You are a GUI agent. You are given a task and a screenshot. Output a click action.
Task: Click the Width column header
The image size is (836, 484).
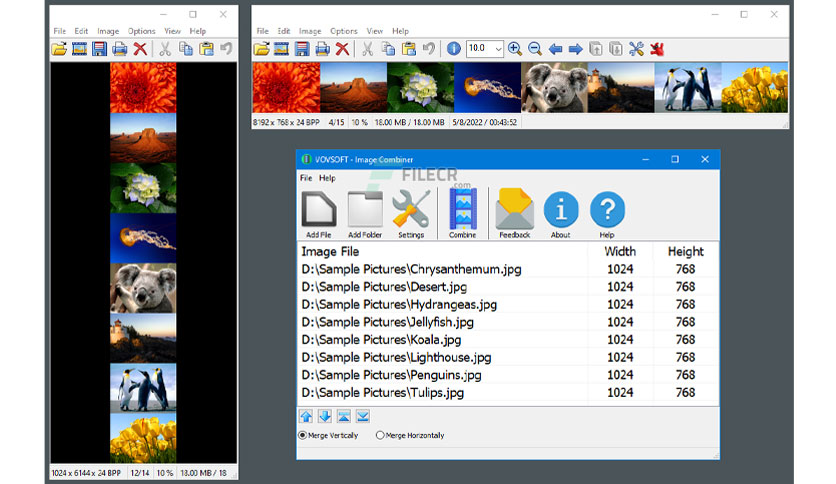(620, 251)
